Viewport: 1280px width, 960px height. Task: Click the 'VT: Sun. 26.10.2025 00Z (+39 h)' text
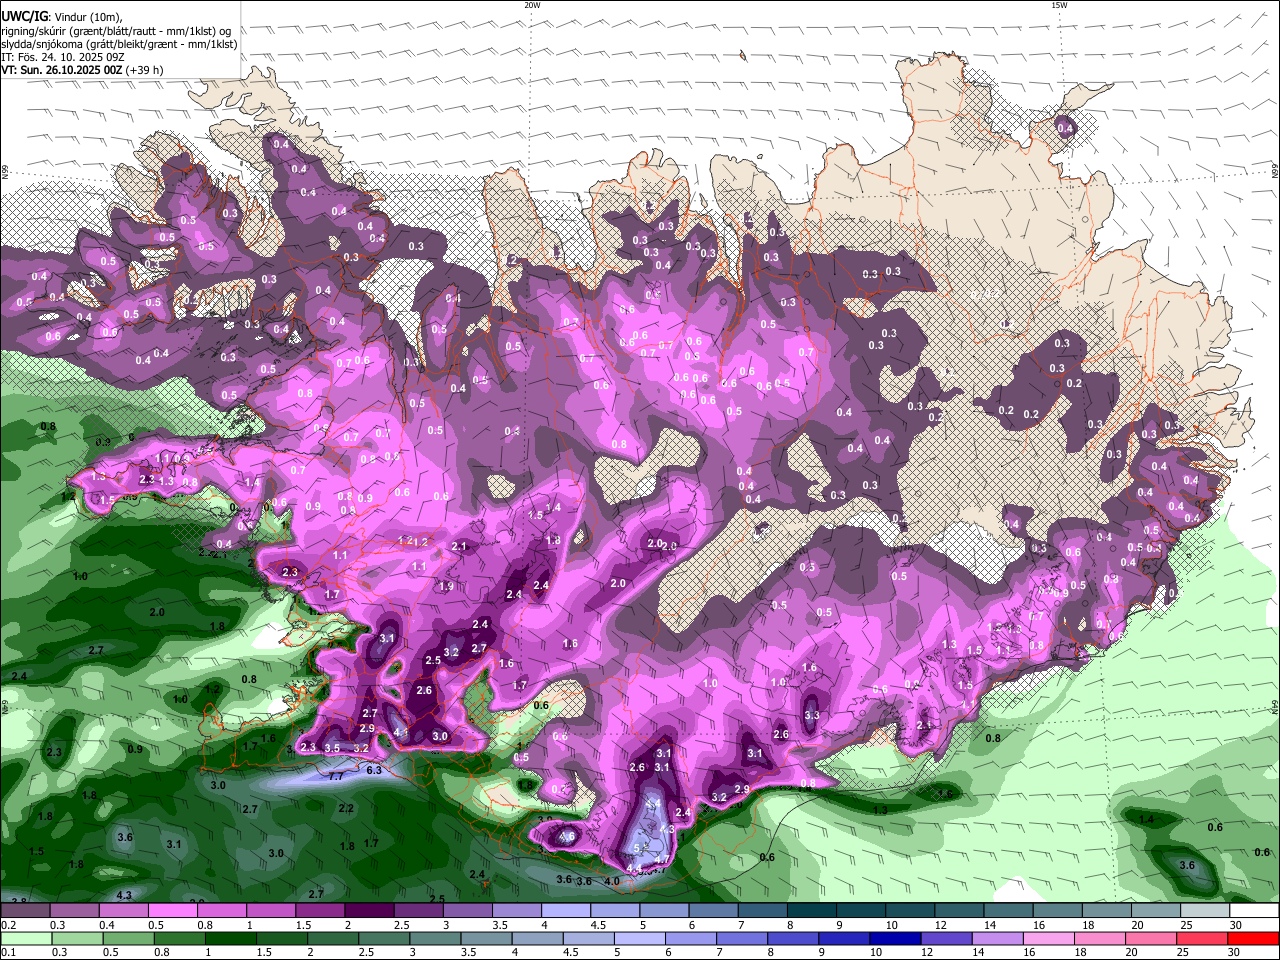[x=82, y=70]
